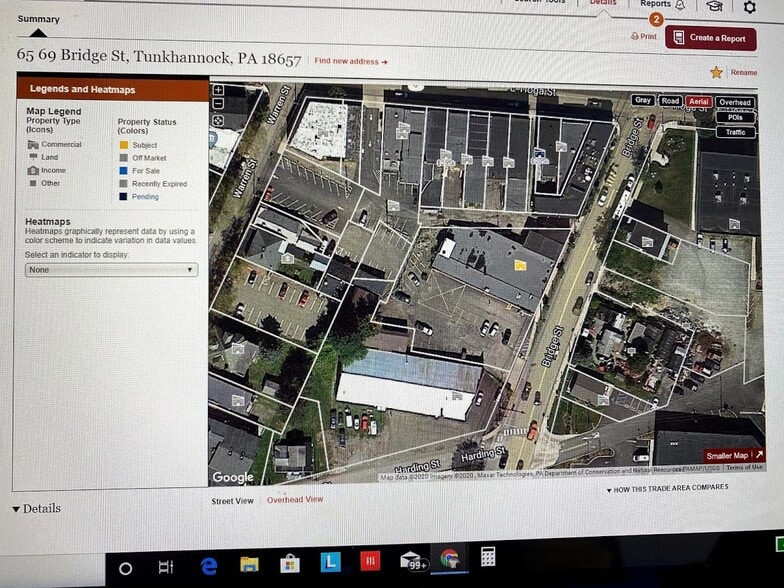Screen dimensions: 784x588
Task: Open the Reports menu
Action: 656,4
